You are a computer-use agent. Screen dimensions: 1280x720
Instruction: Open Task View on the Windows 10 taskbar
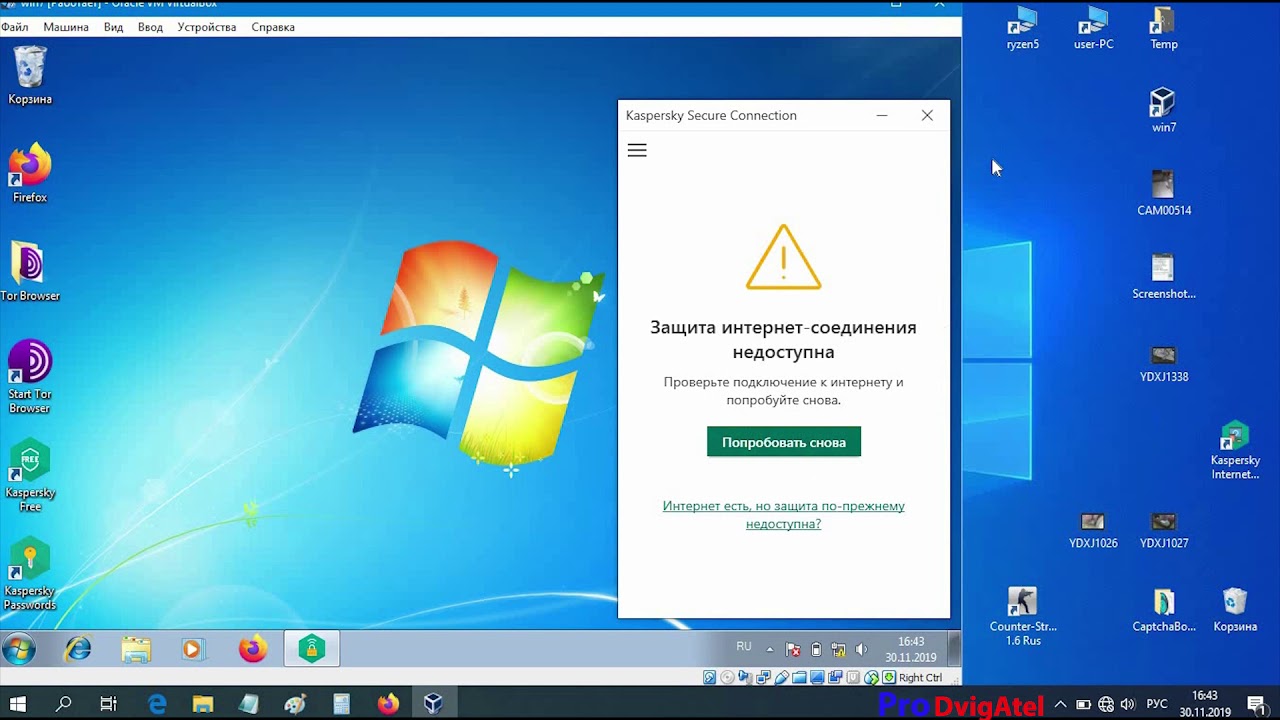(109, 704)
